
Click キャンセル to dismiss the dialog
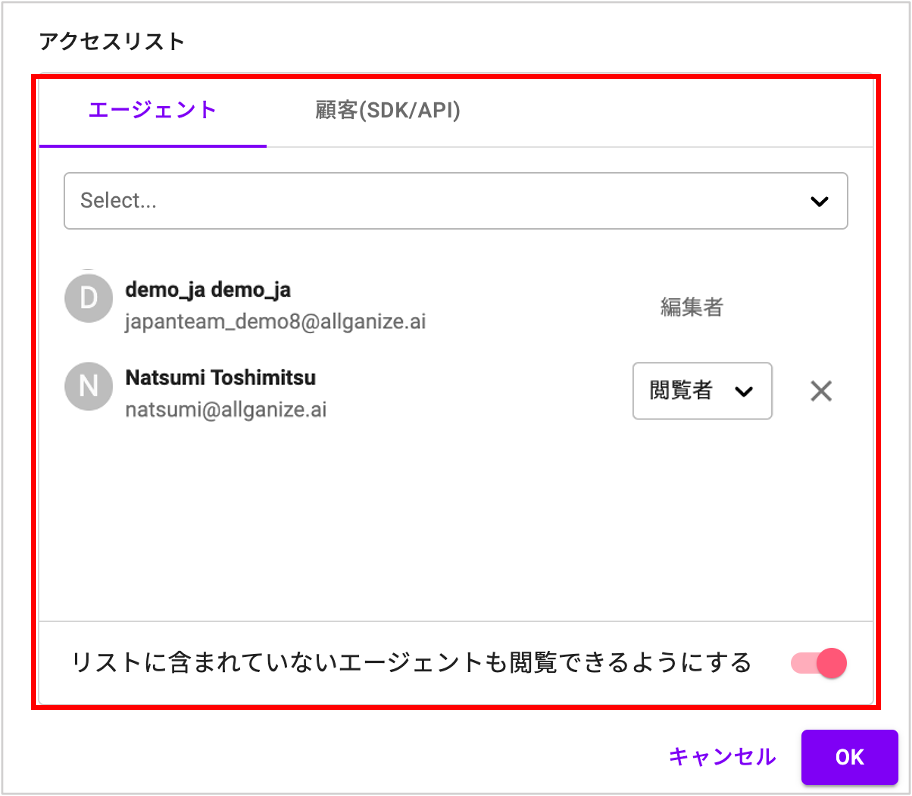[x=722, y=757]
